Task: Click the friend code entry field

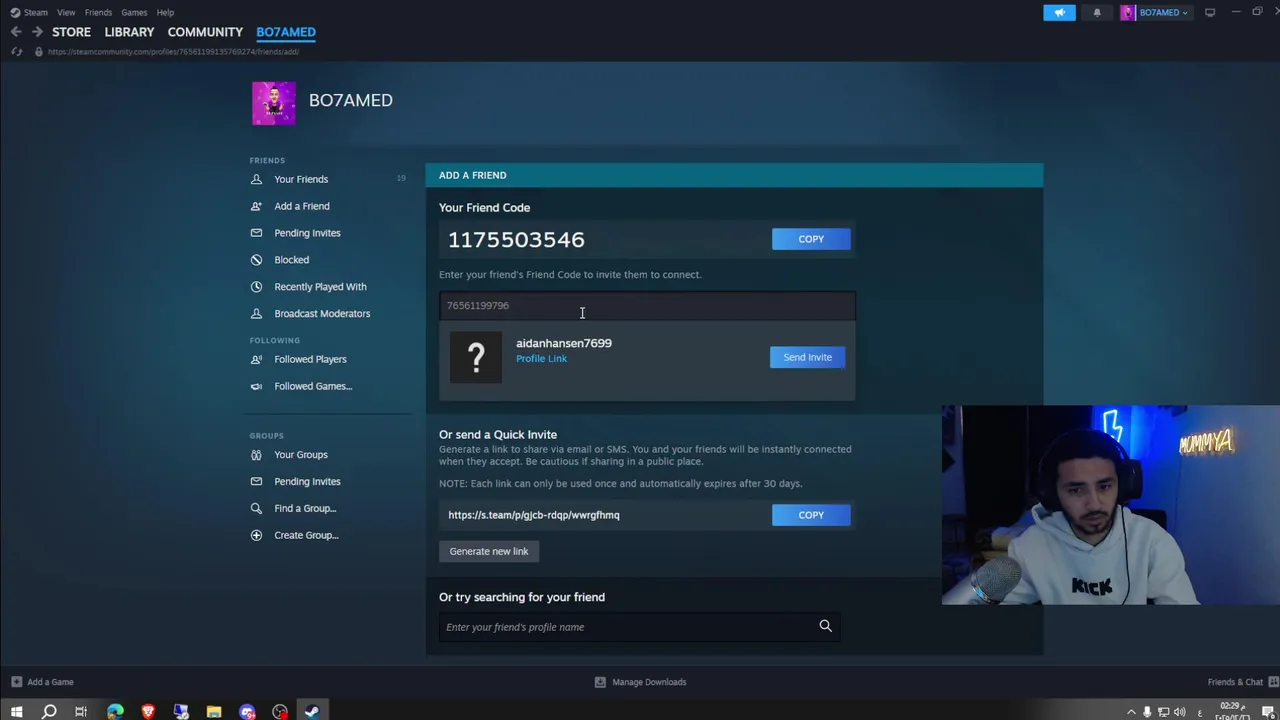Action: (647, 305)
